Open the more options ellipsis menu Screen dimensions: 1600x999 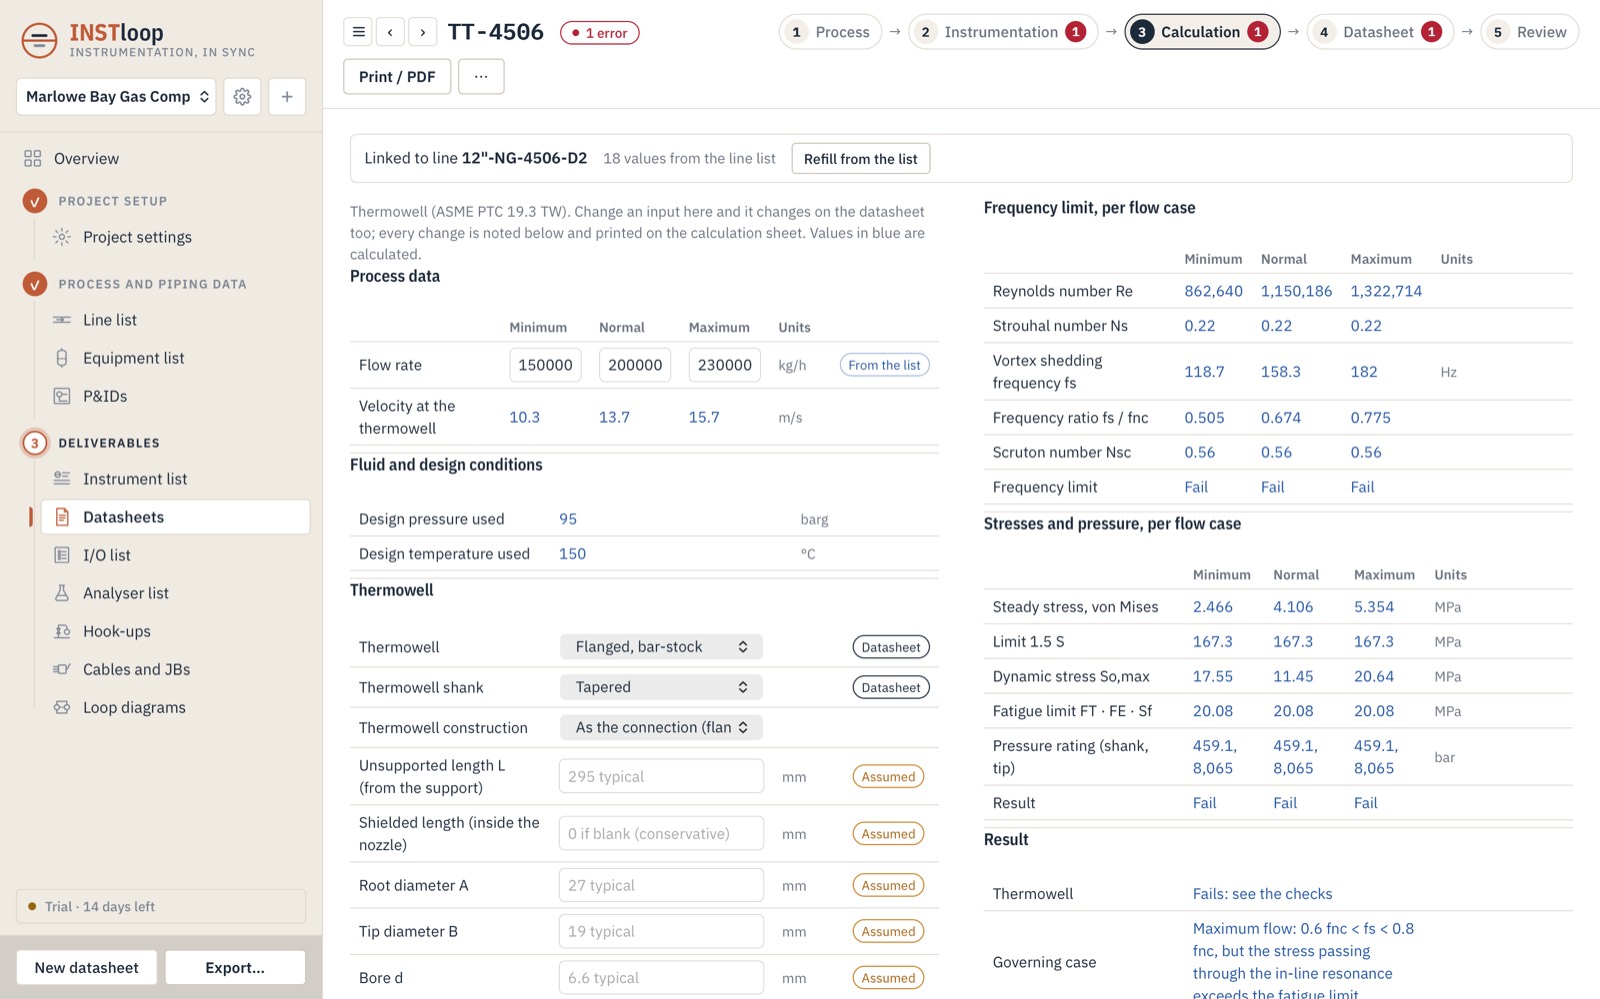pos(481,77)
